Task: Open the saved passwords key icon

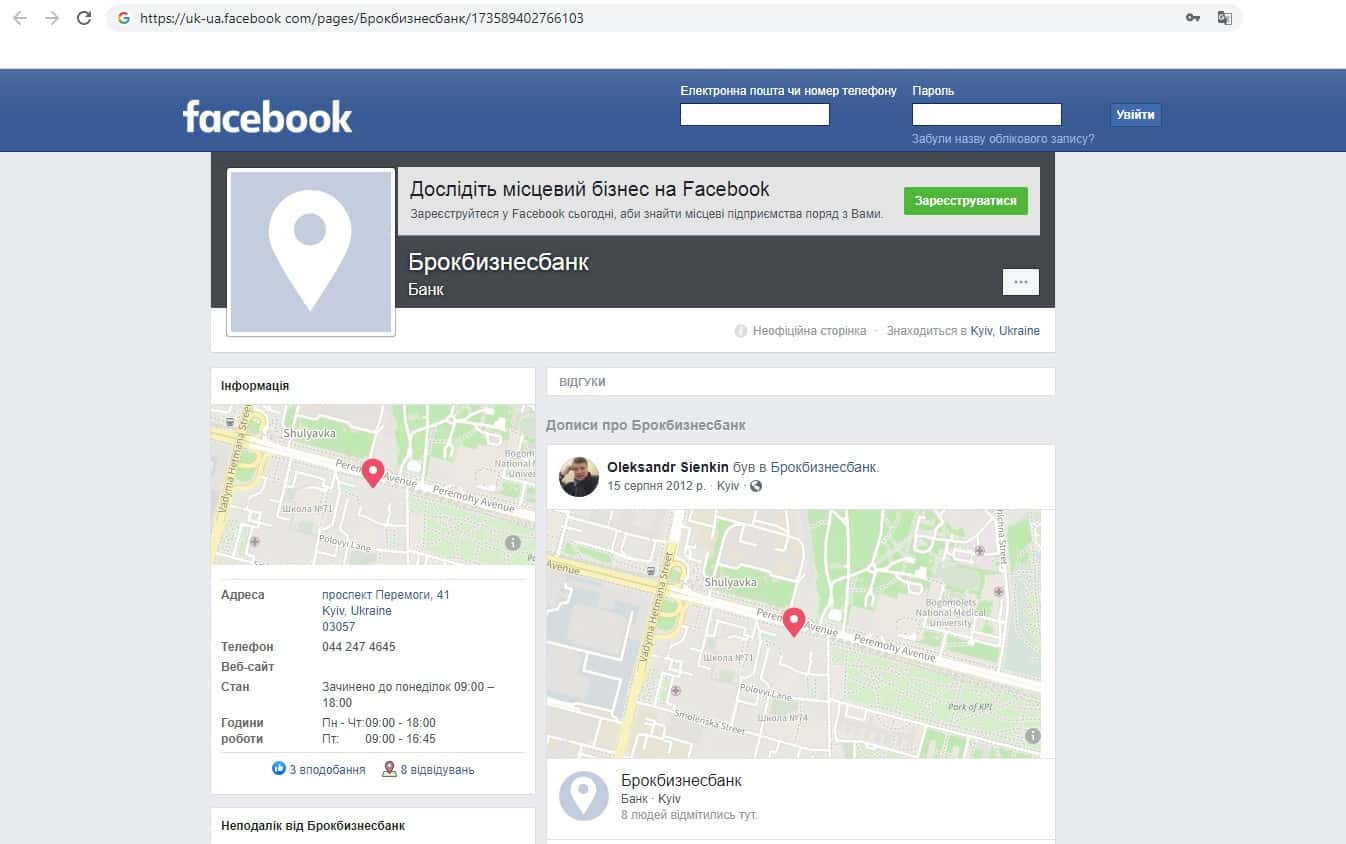Action: [x=1193, y=18]
